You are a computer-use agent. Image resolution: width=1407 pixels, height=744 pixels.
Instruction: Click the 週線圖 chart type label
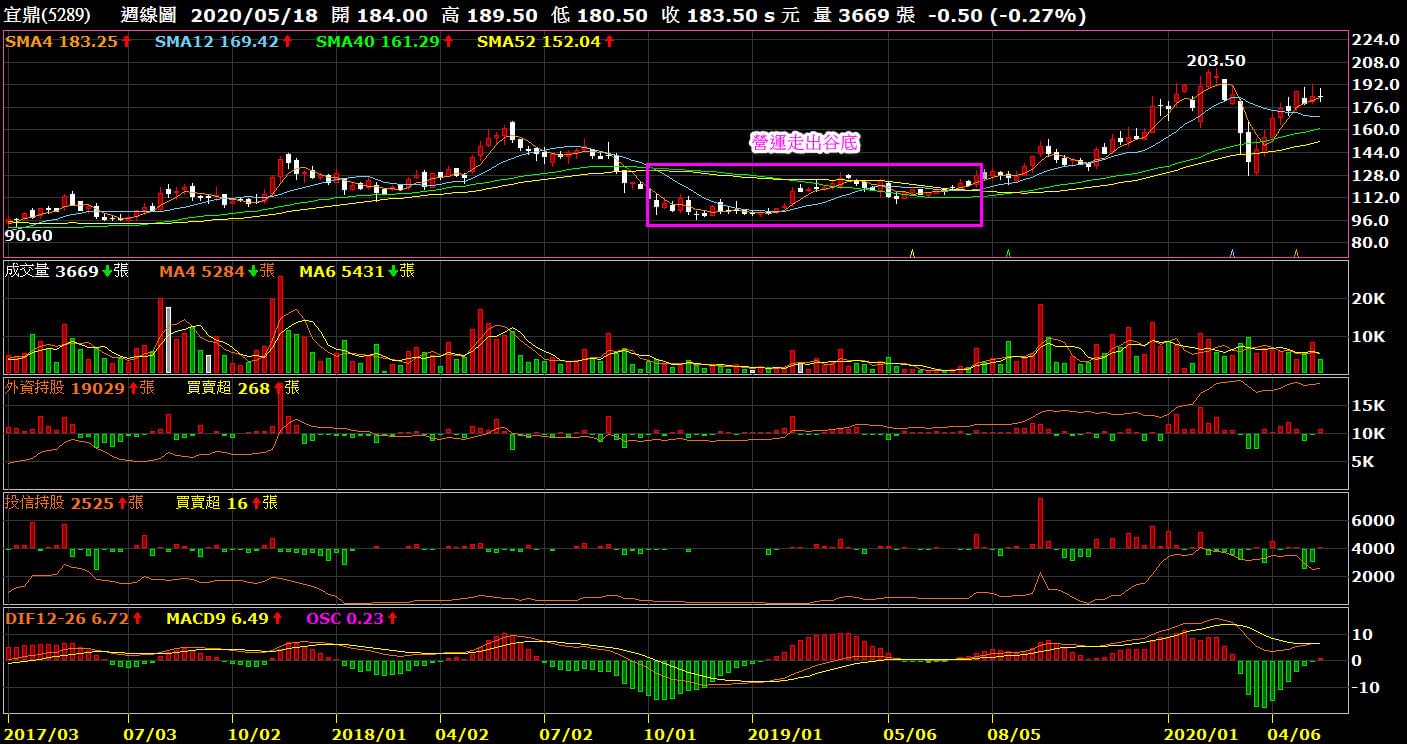[x=149, y=15]
